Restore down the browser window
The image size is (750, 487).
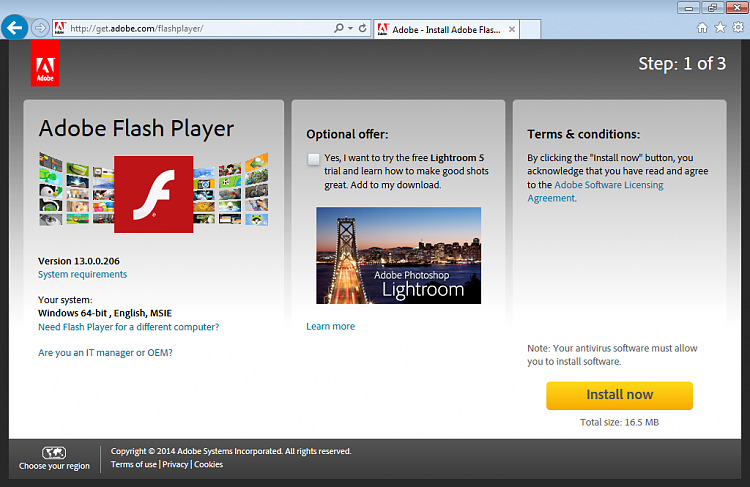pyautogui.click(x=712, y=8)
